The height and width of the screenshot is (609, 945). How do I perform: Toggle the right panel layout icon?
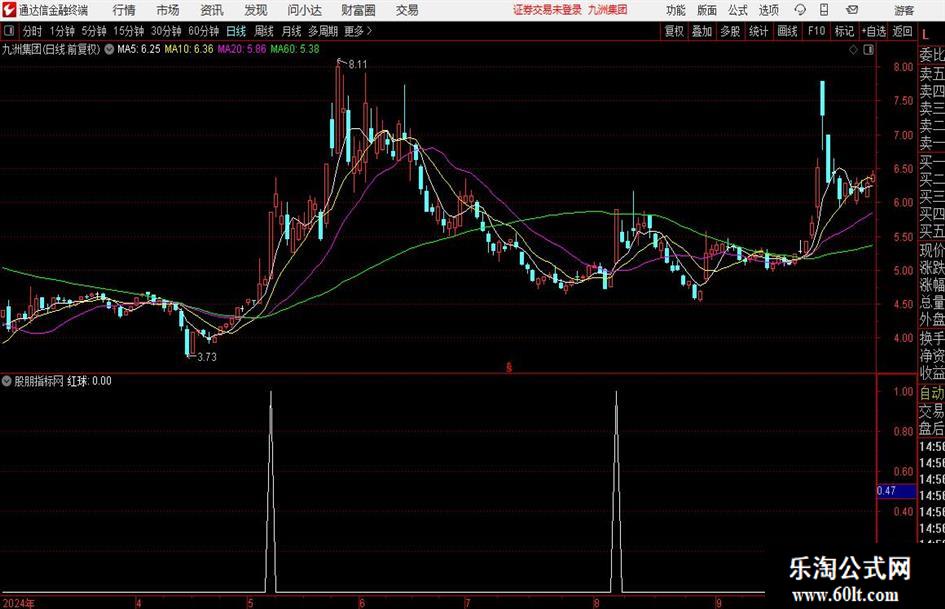pos(868,50)
